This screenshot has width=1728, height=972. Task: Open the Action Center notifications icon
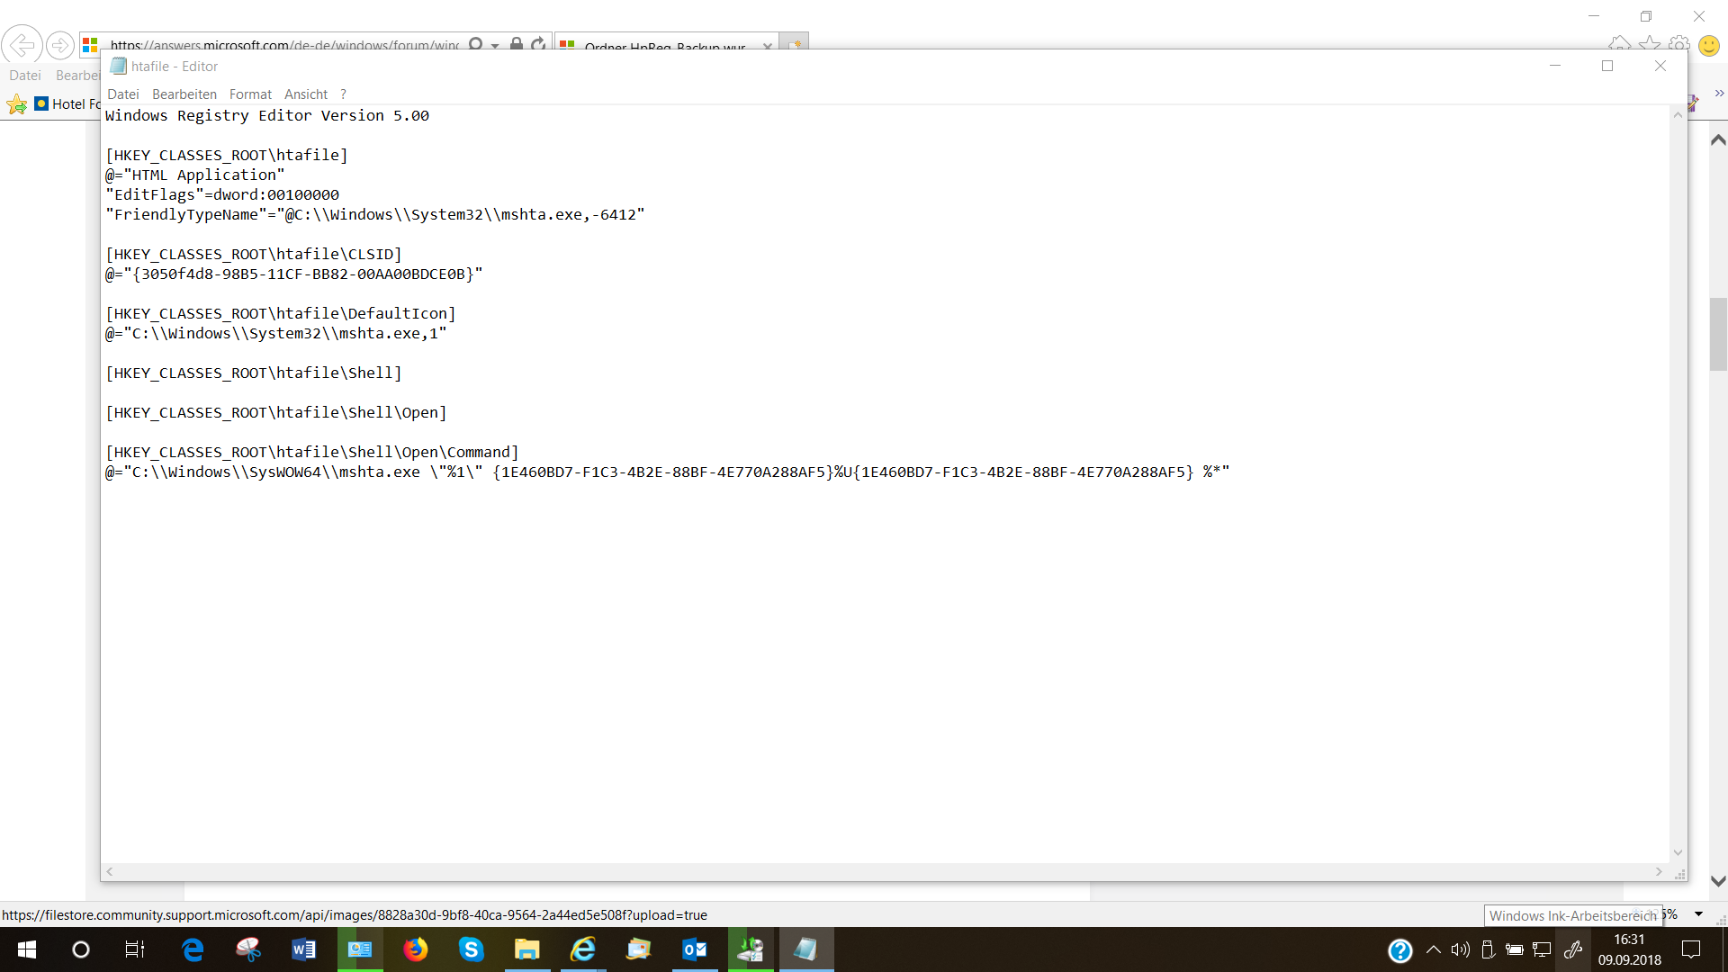click(x=1691, y=949)
